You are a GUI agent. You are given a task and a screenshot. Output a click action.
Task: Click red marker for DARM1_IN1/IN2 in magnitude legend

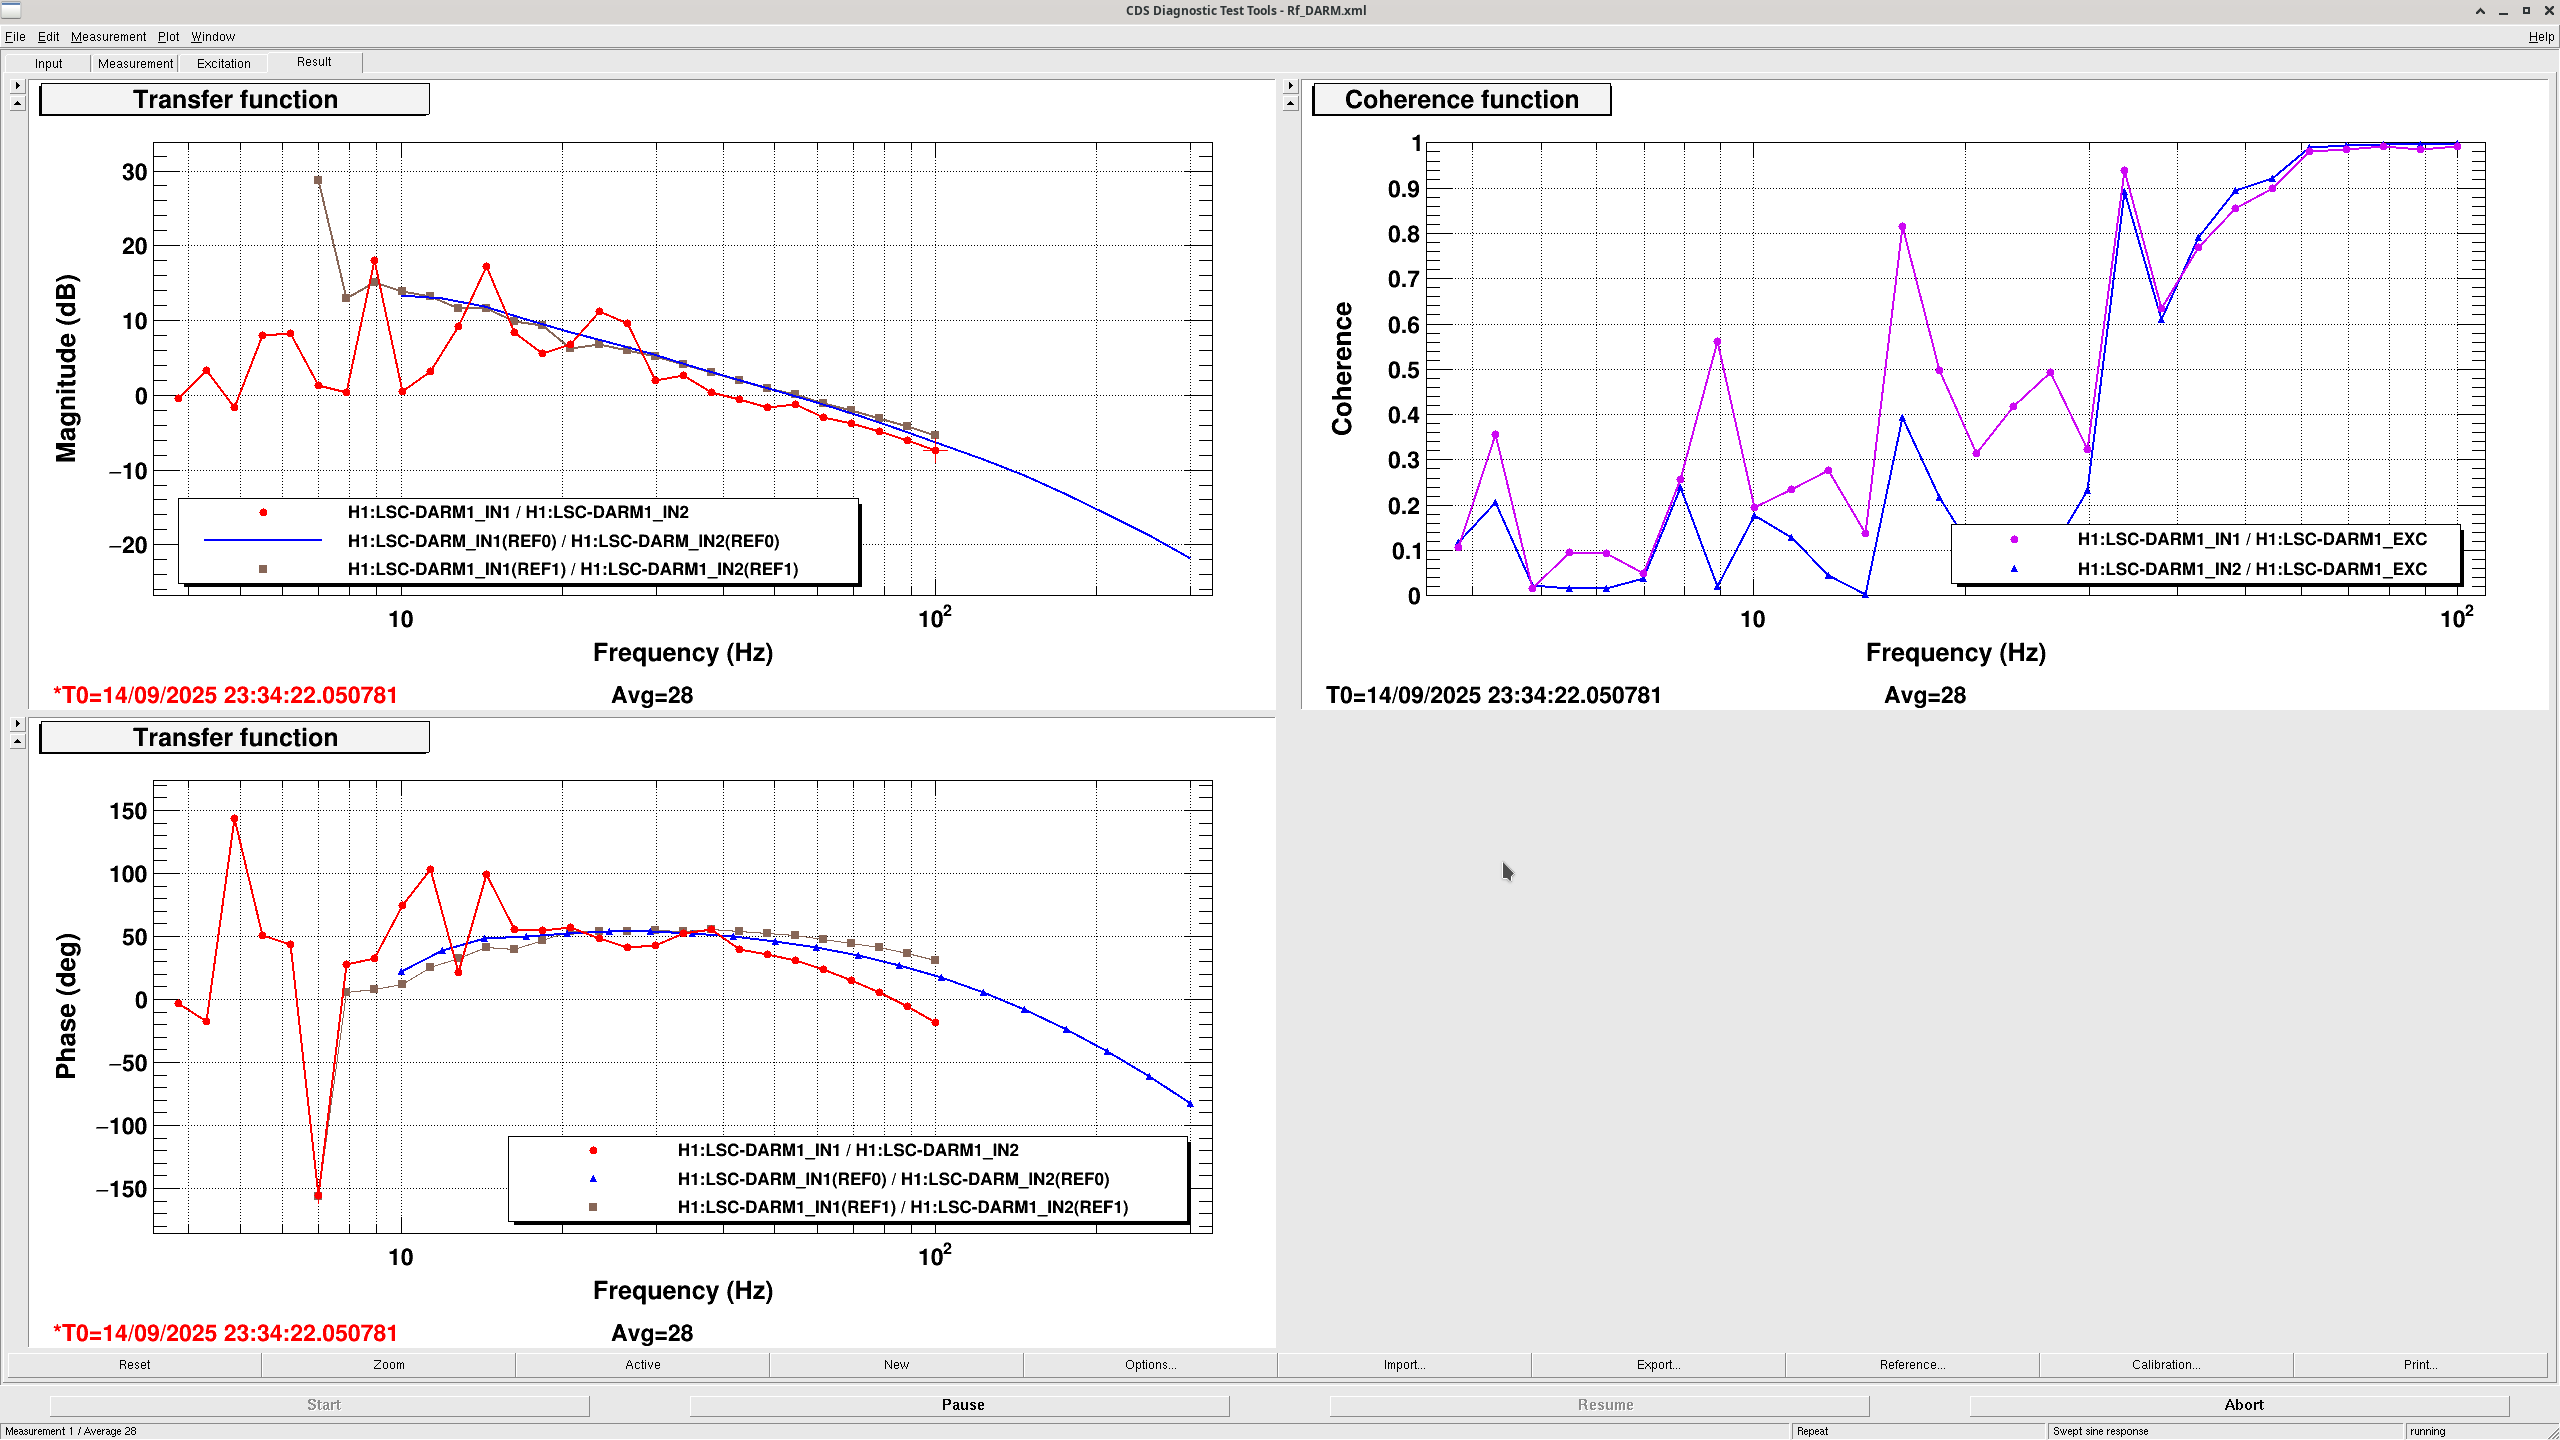(x=263, y=512)
